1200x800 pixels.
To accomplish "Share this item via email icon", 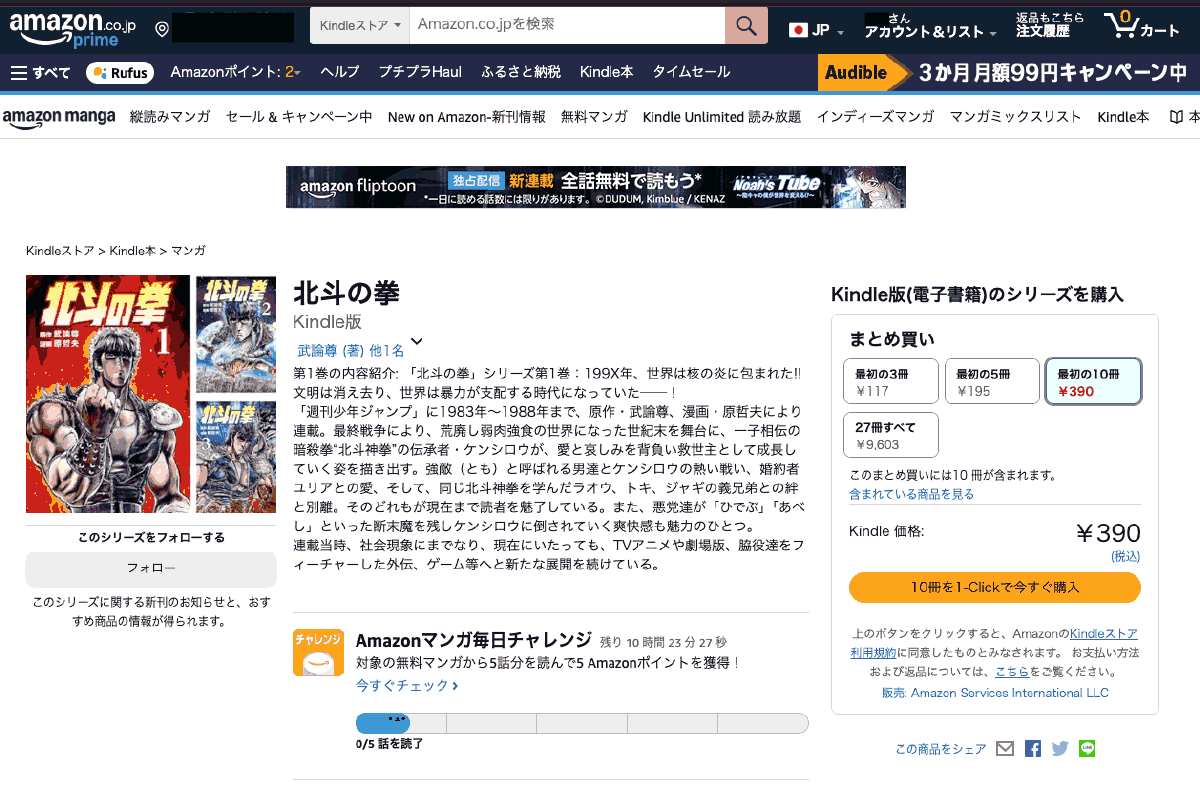I will 1005,748.
